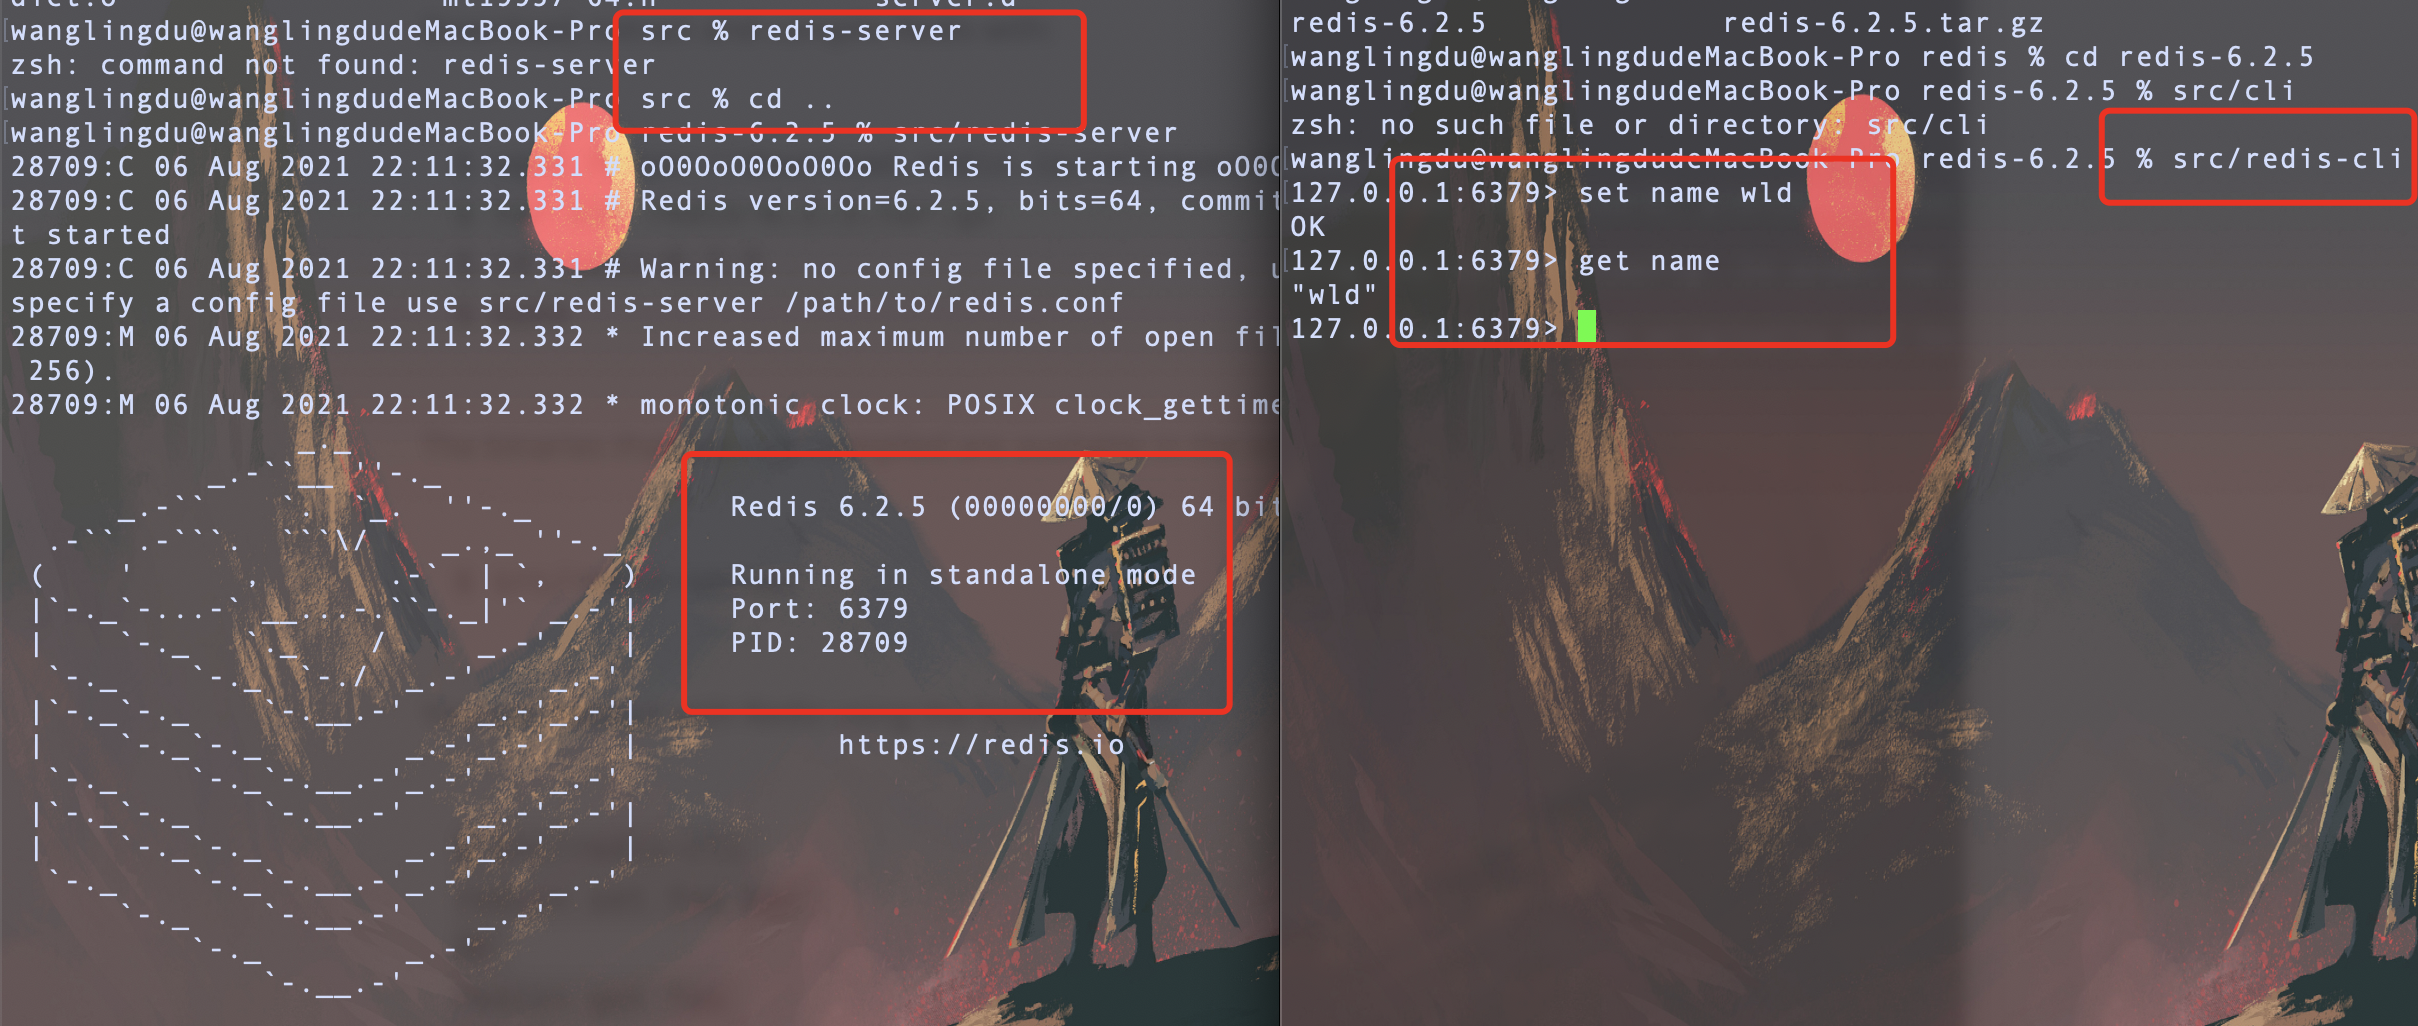Click 'Running in standalone mode' text

[x=963, y=574]
